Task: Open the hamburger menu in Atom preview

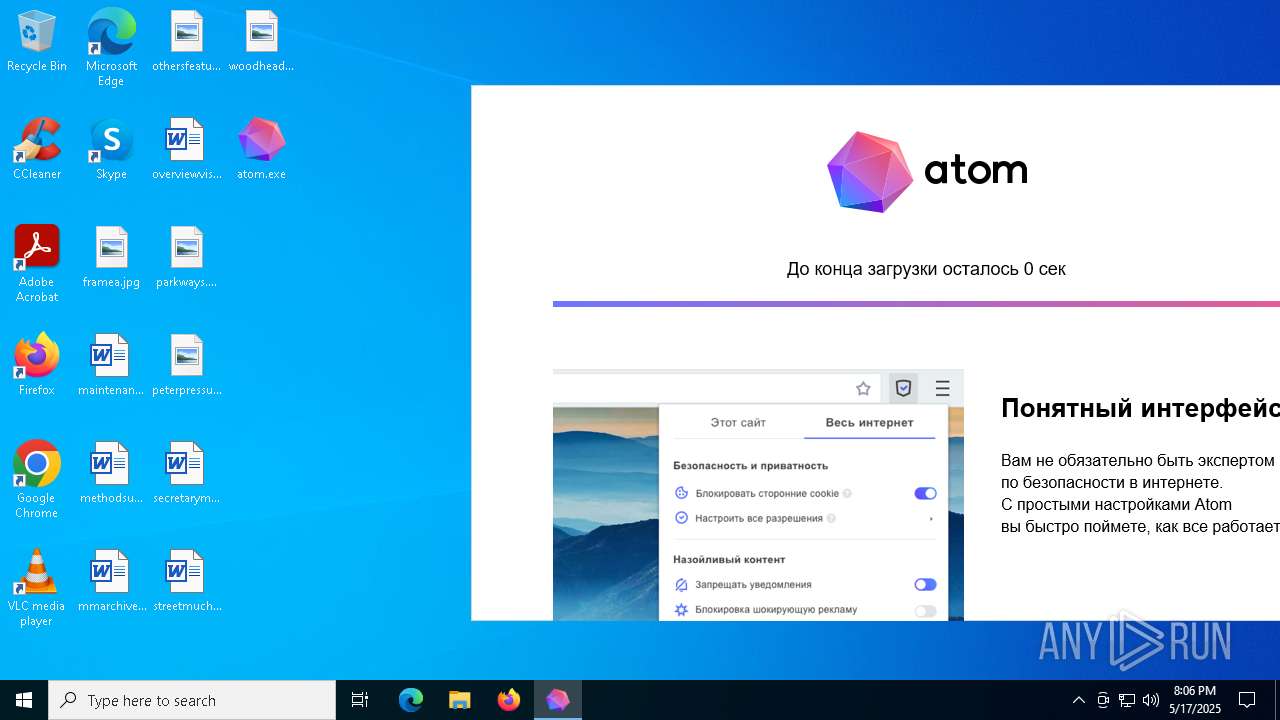Action: (x=942, y=388)
